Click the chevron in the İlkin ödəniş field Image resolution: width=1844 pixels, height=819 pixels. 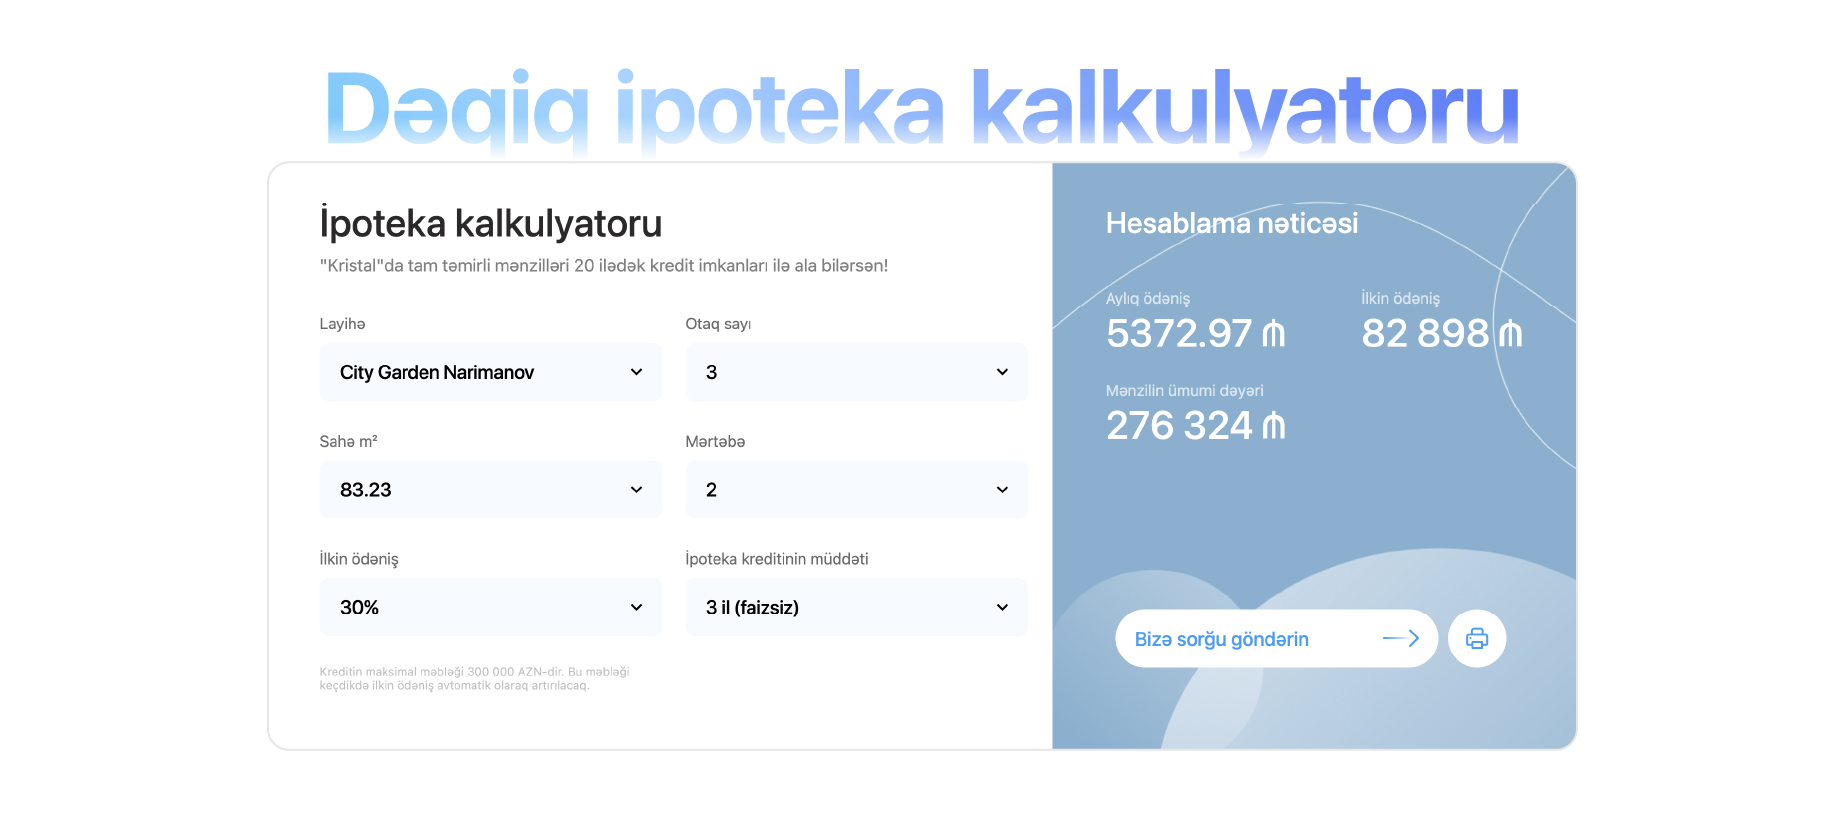click(636, 608)
